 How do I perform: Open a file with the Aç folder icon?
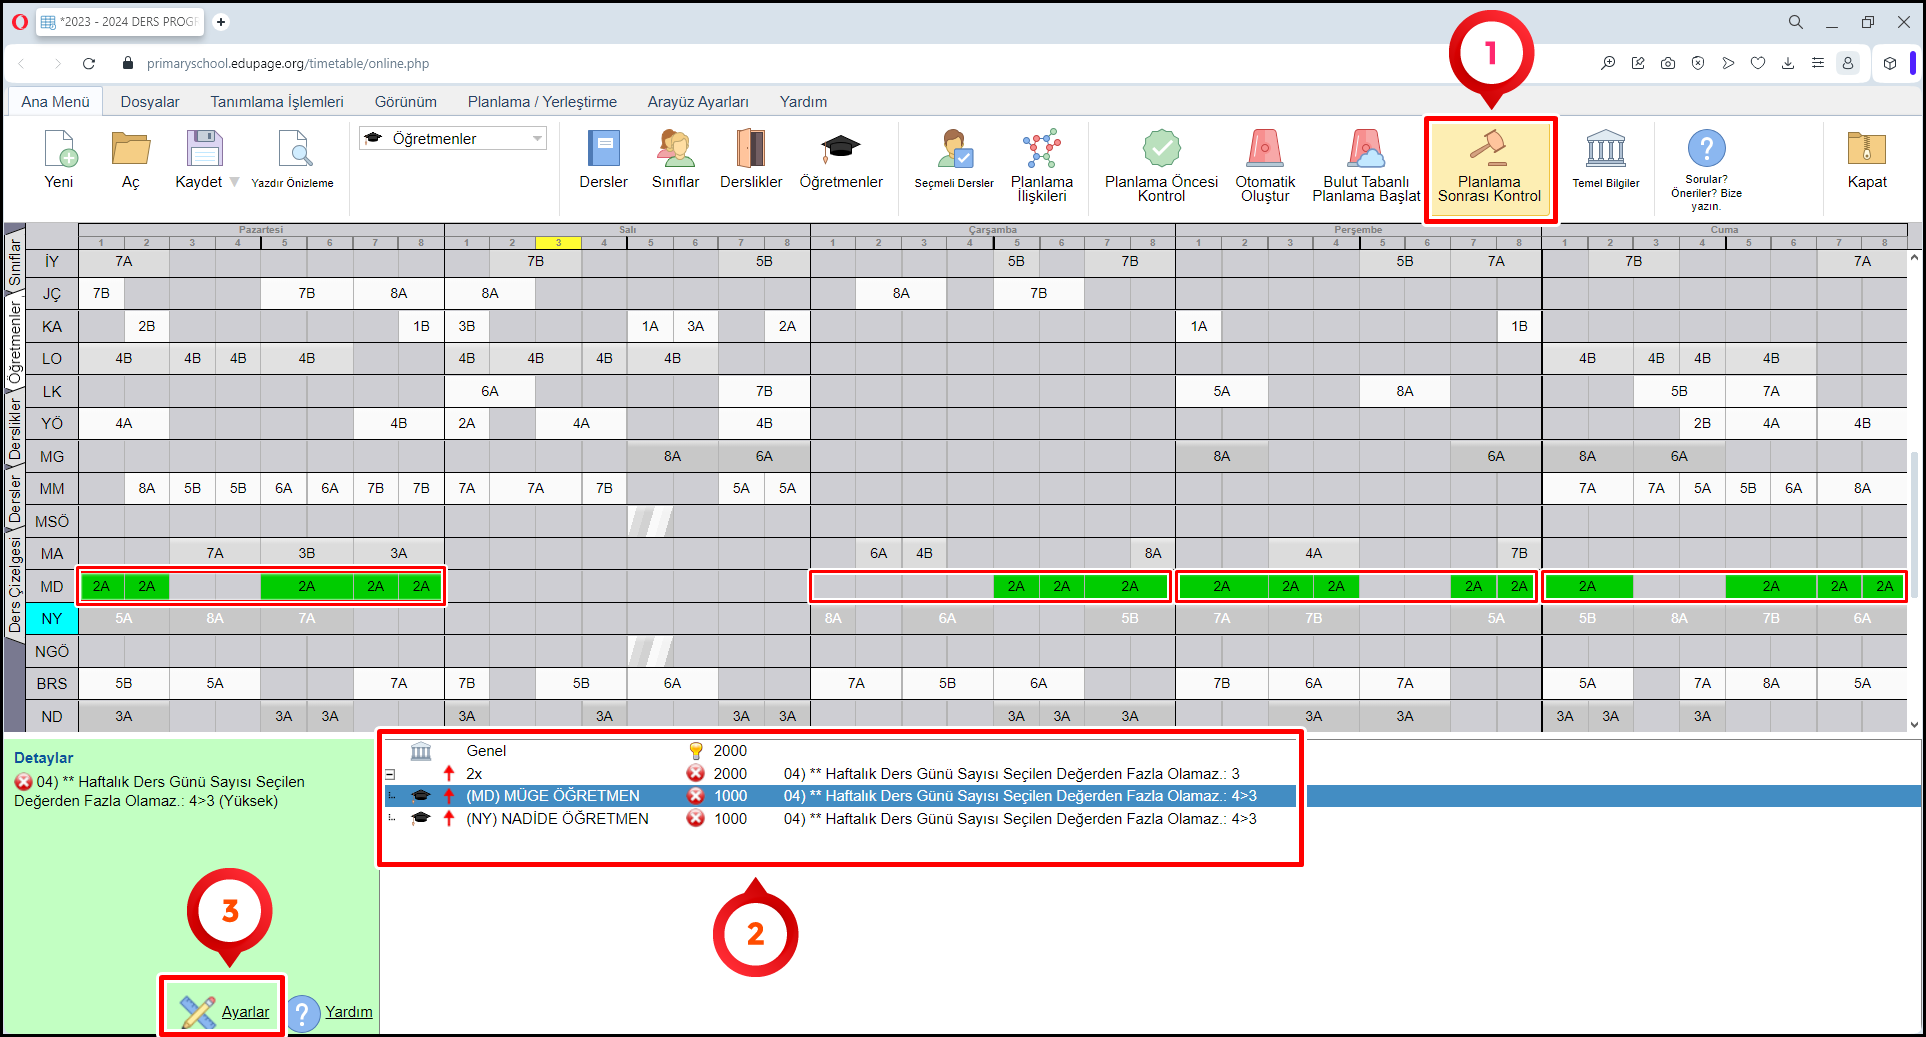(131, 159)
